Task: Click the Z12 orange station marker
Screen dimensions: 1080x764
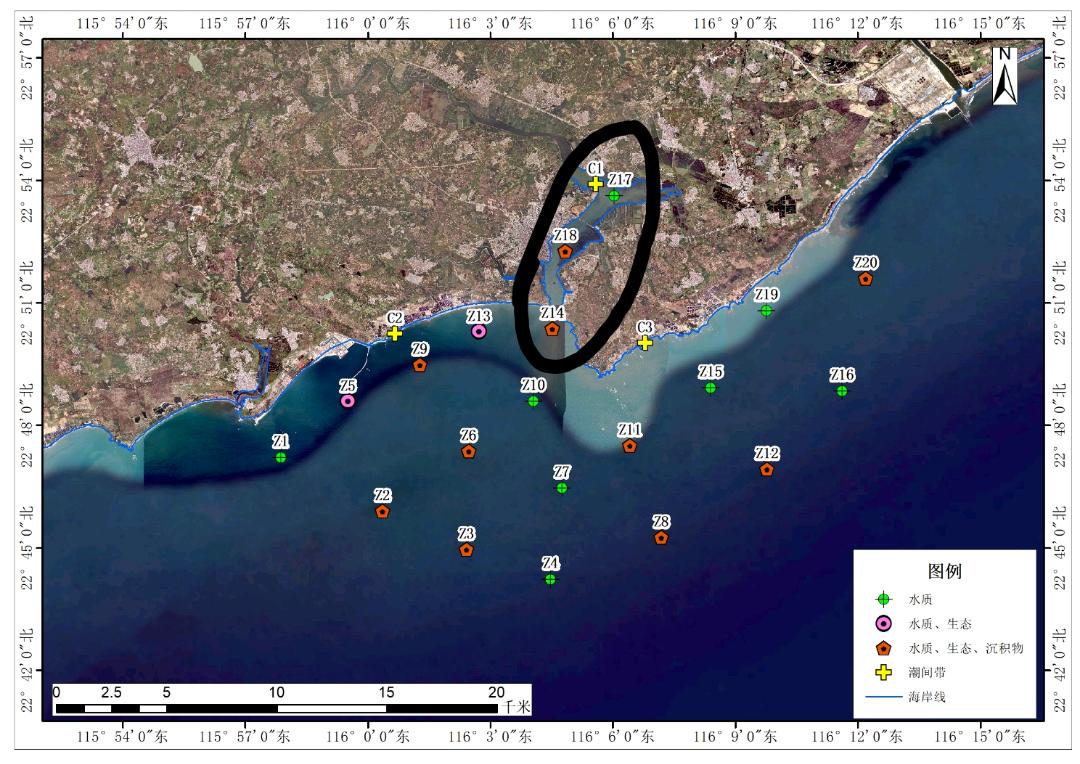Action: (x=767, y=470)
